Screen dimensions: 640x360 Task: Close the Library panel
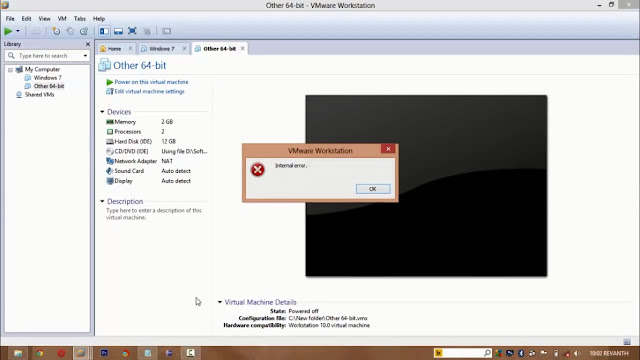[x=88, y=44]
